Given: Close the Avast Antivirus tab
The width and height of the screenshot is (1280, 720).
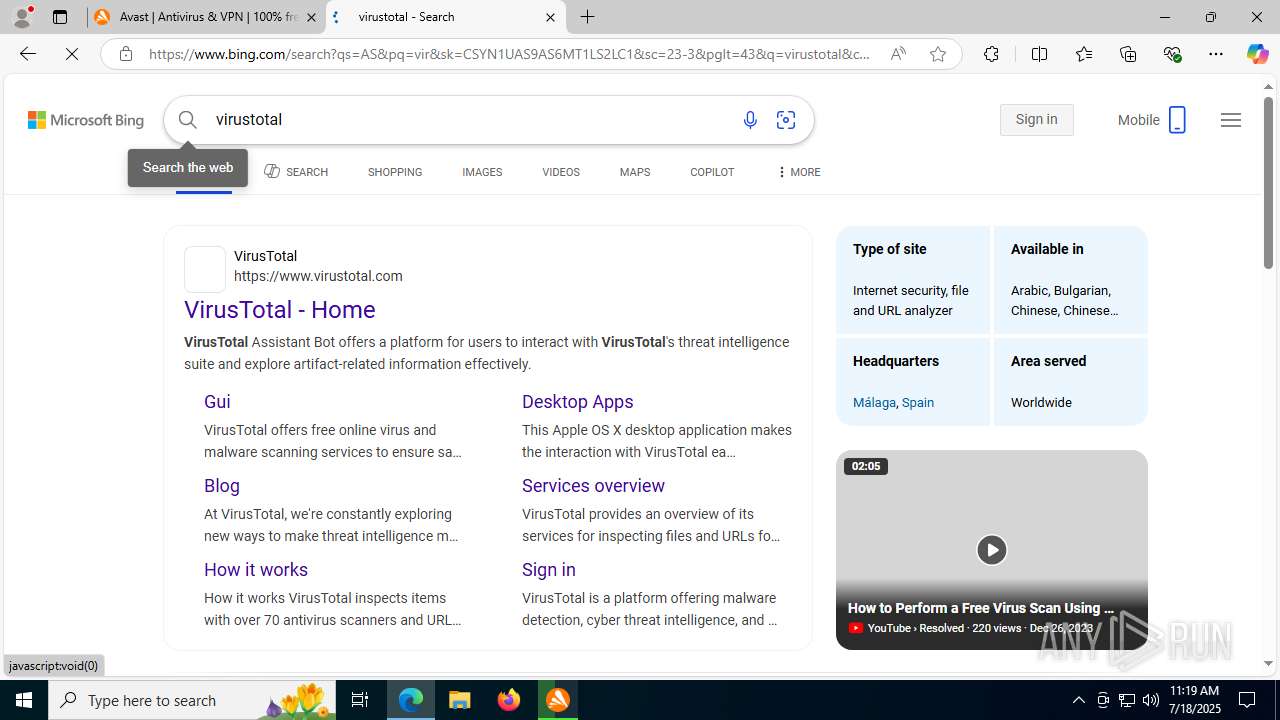Looking at the screenshot, I should pyautogui.click(x=311, y=17).
